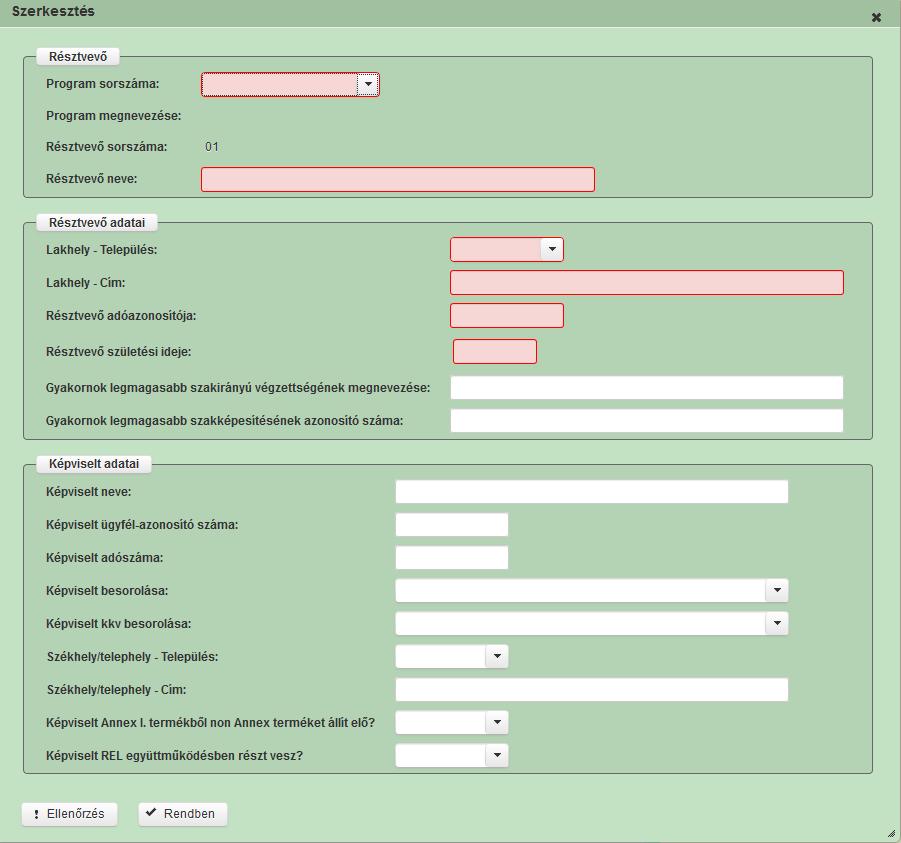The width and height of the screenshot is (901, 843).
Task: Open the Annex I. termék dropdown
Action: pos(497,722)
